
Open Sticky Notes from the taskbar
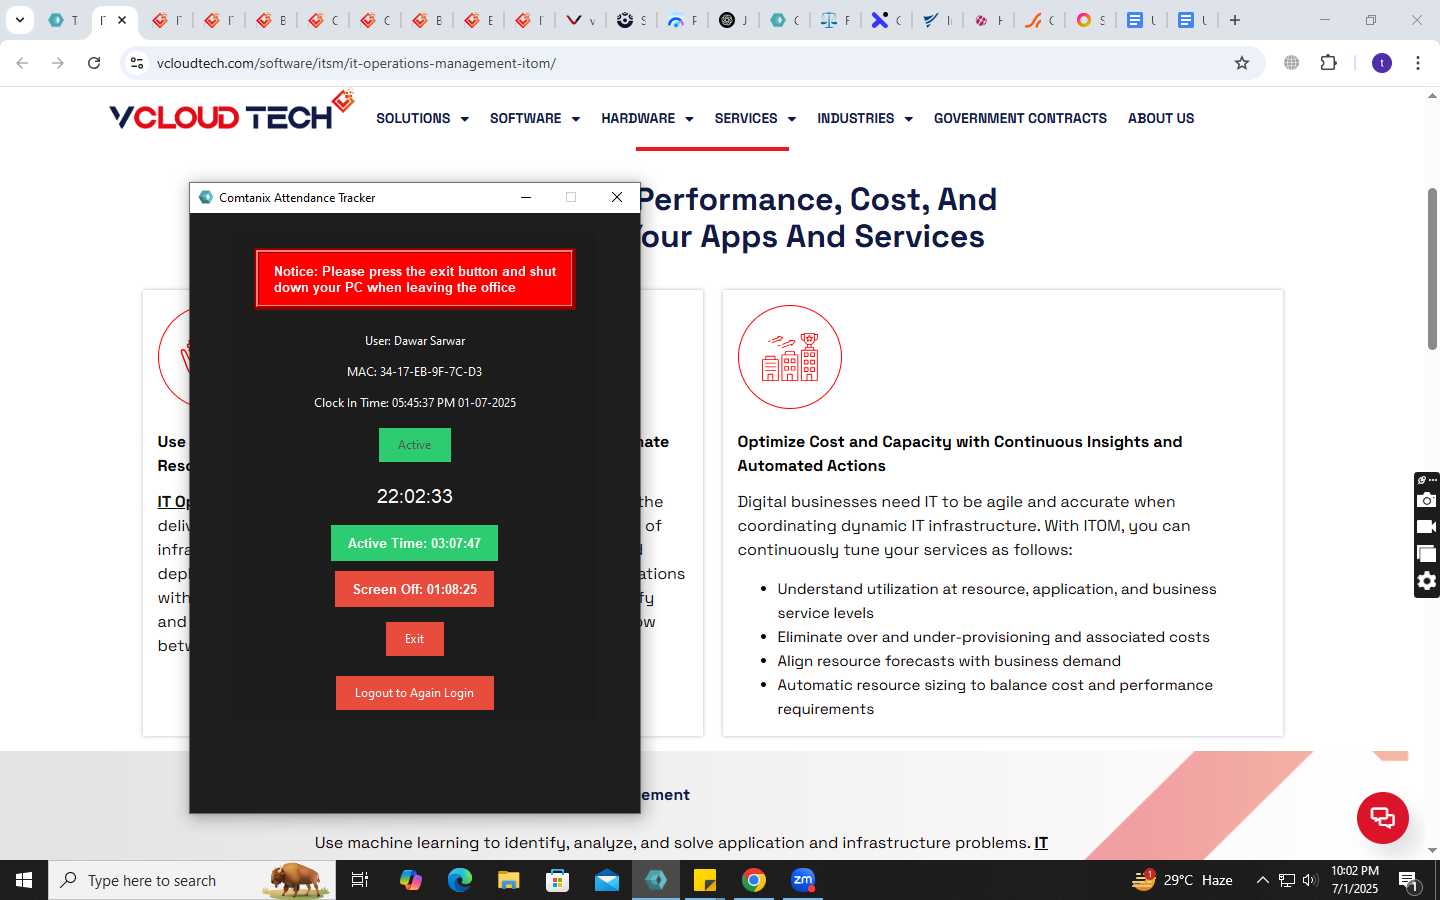point(705,880)
